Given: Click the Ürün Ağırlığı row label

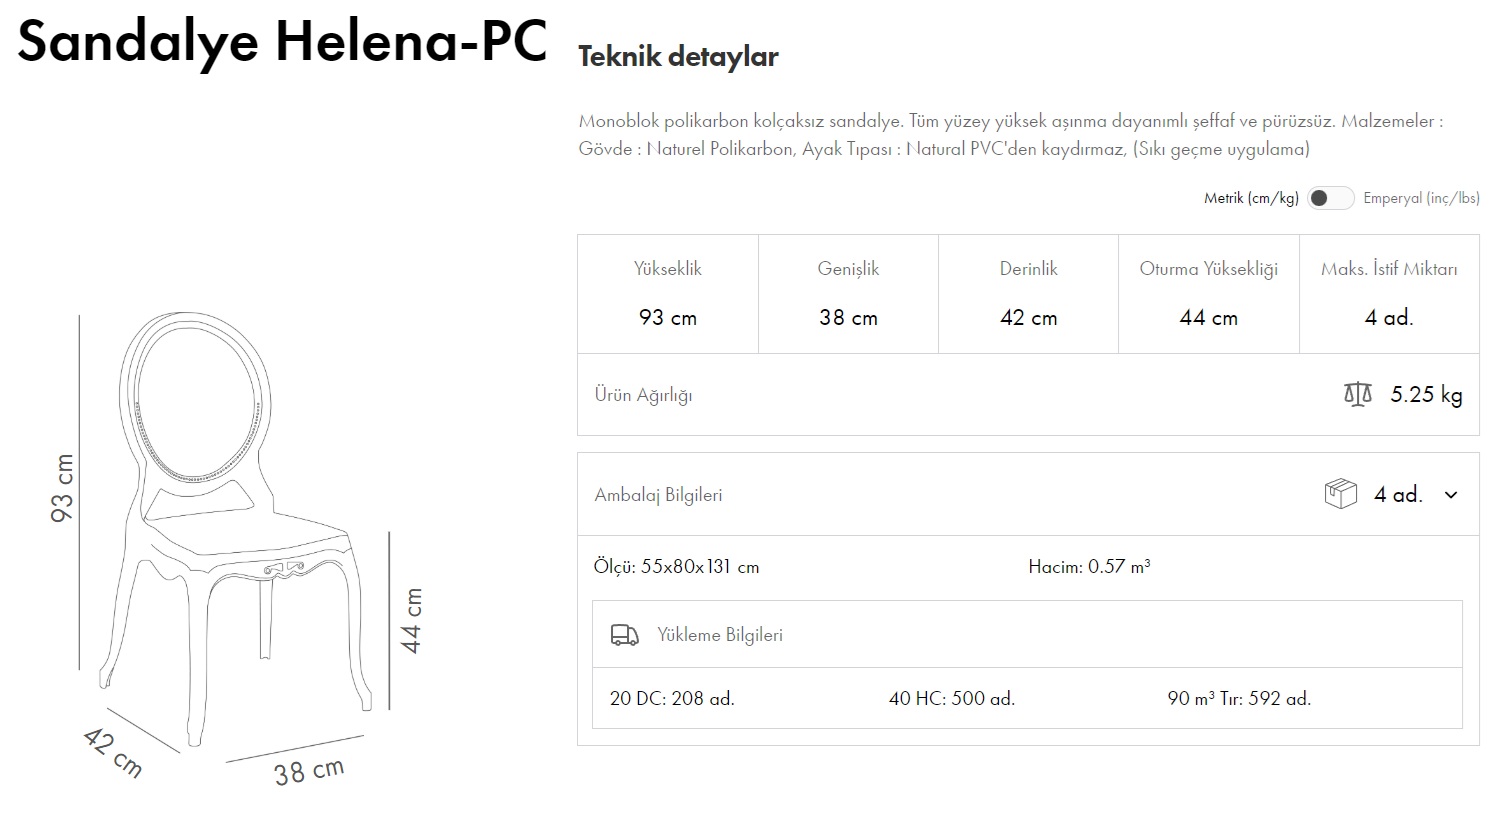Looking at the screenshot, I should (x=644, y=394).
